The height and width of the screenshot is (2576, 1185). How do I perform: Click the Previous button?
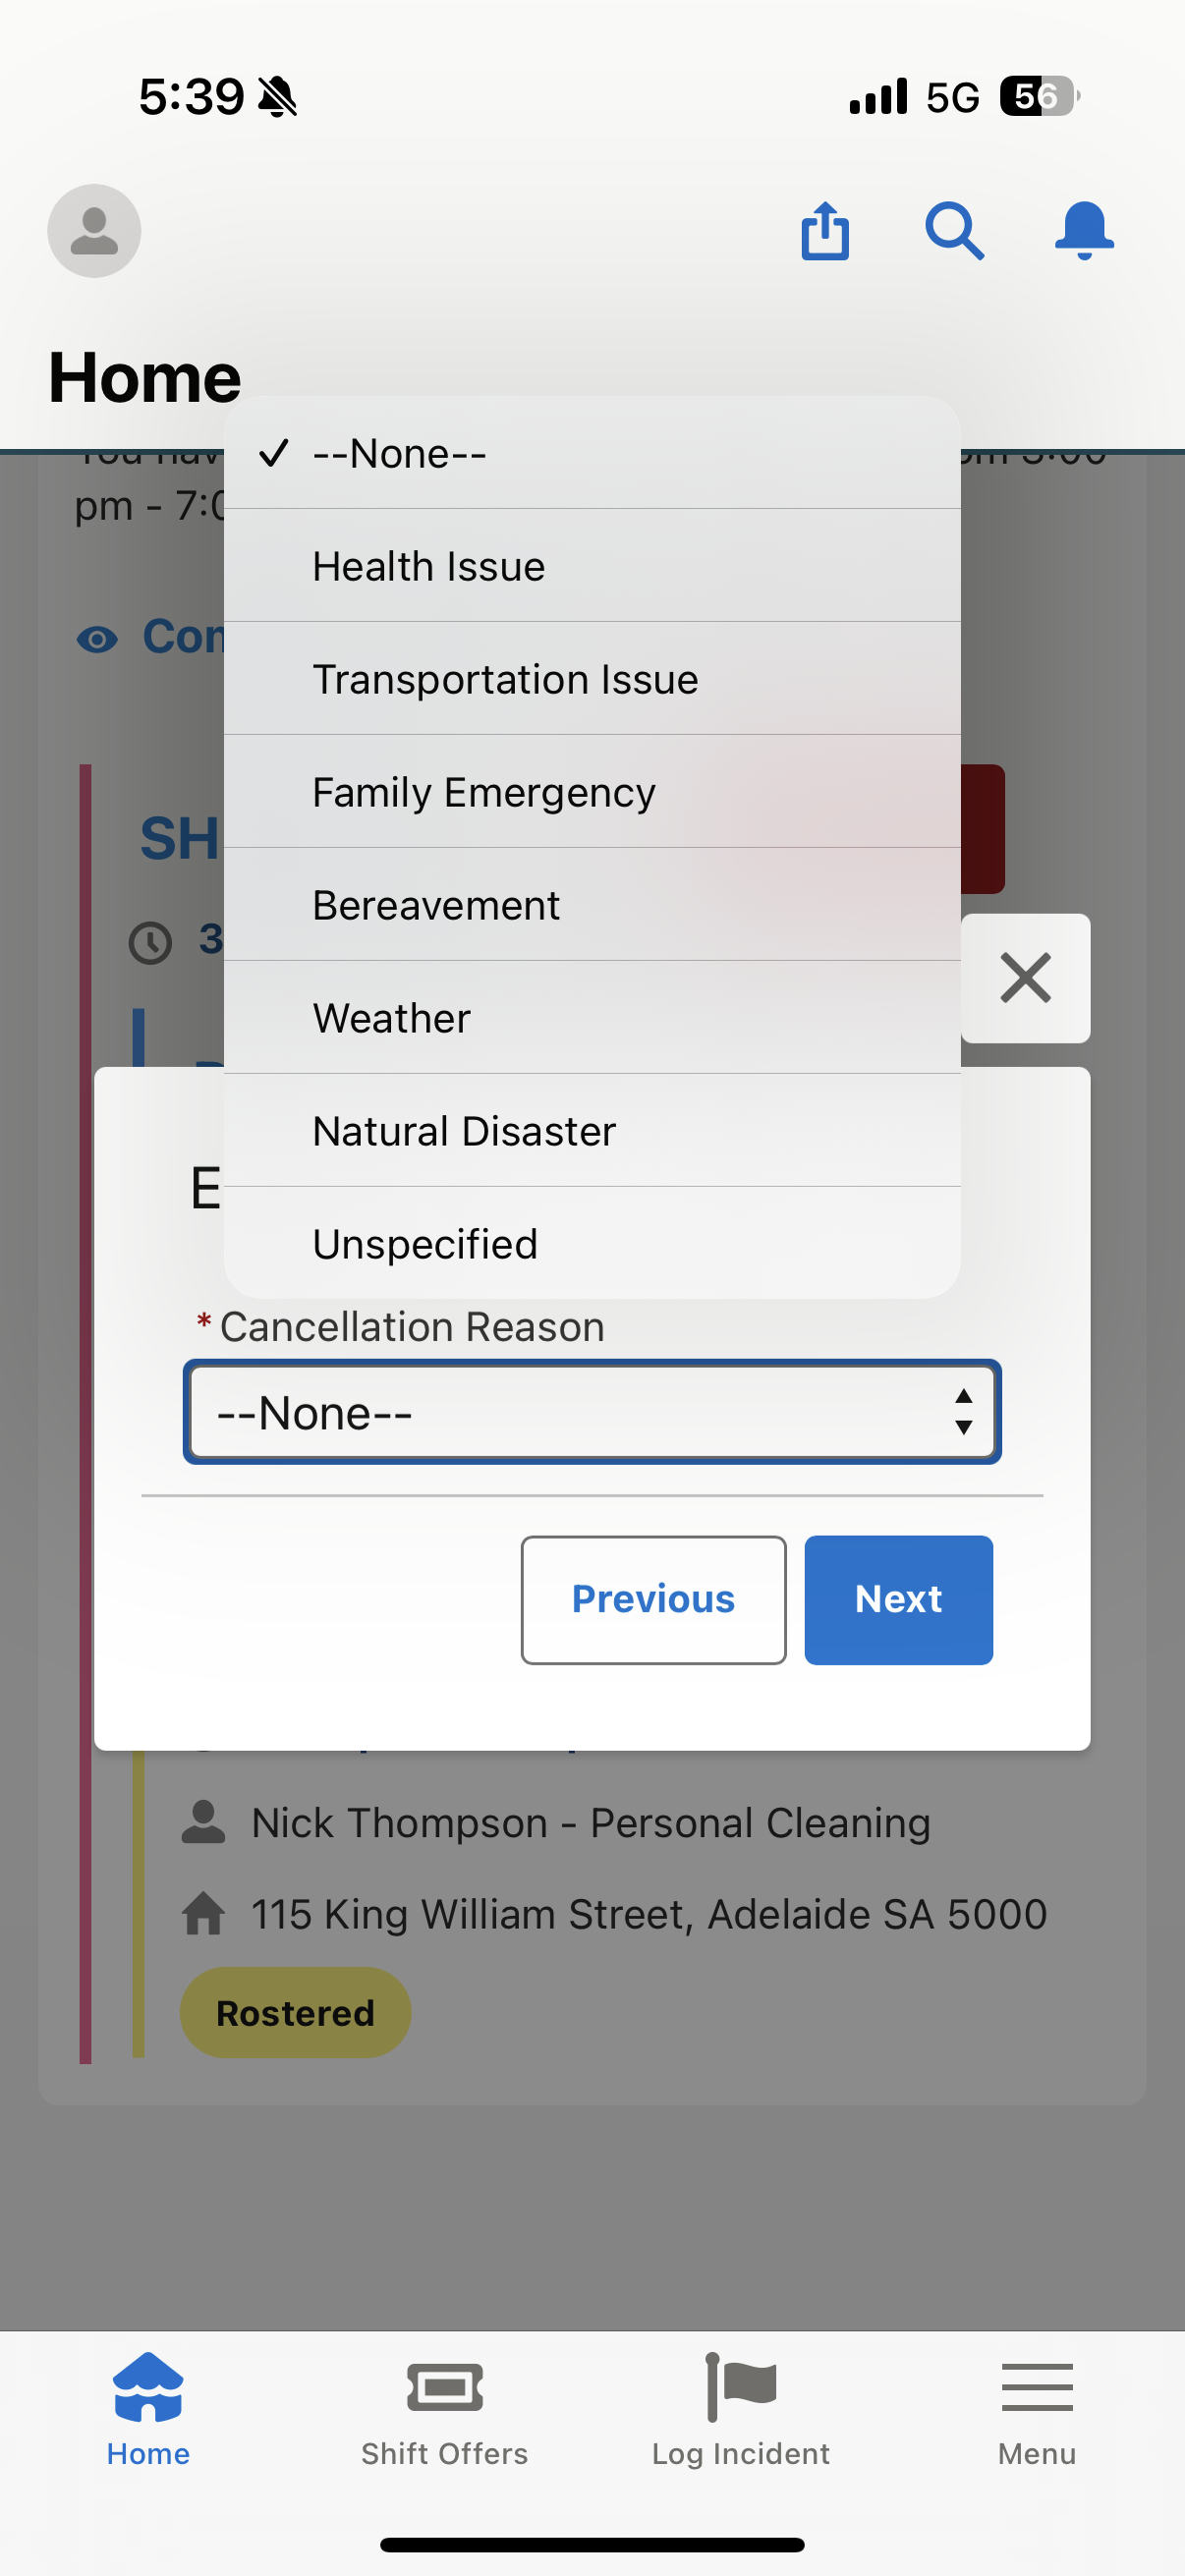click(x=653, y=1599)
